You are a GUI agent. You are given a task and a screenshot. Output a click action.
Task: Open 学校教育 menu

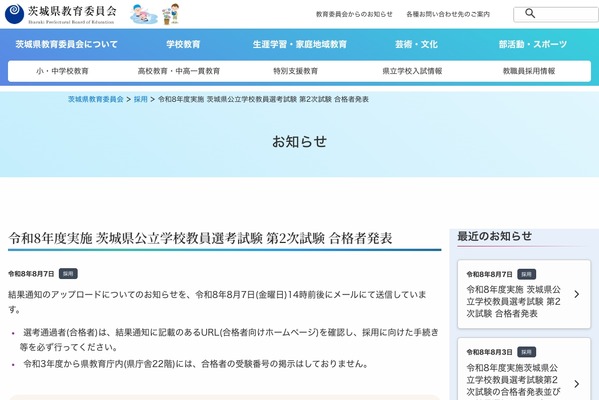coord(183,44)
